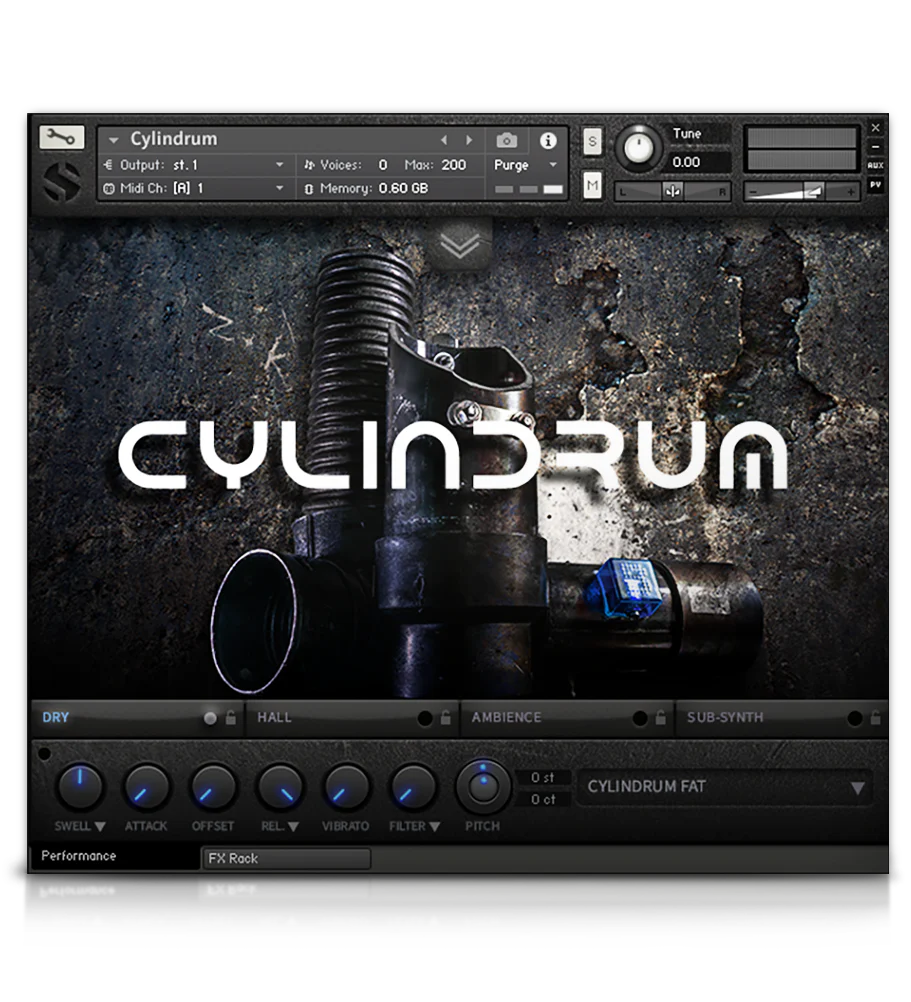Solo the instrument with the S button

[592, 142]
